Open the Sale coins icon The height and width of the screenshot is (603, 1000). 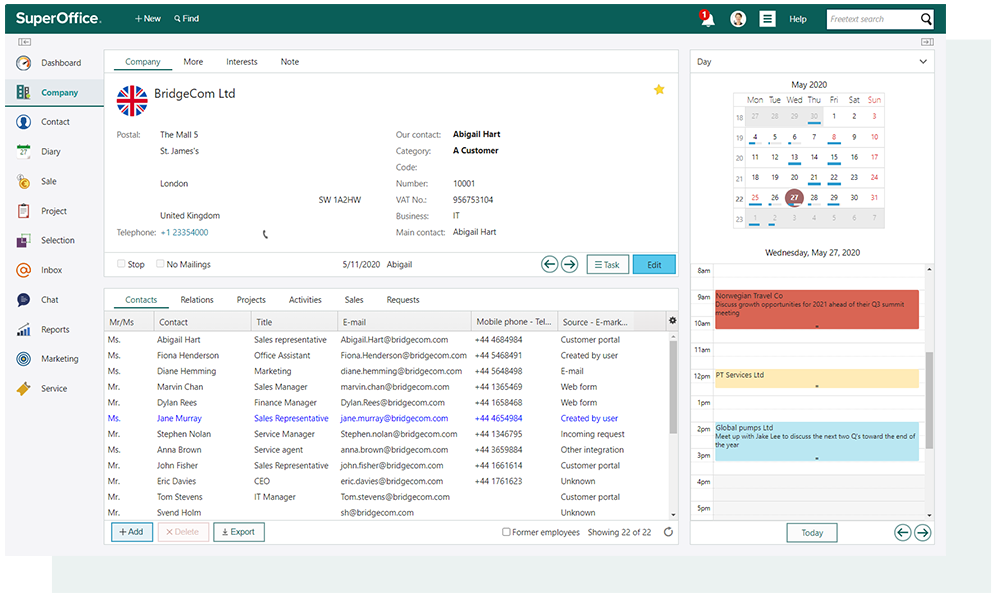tap(23, 182)
